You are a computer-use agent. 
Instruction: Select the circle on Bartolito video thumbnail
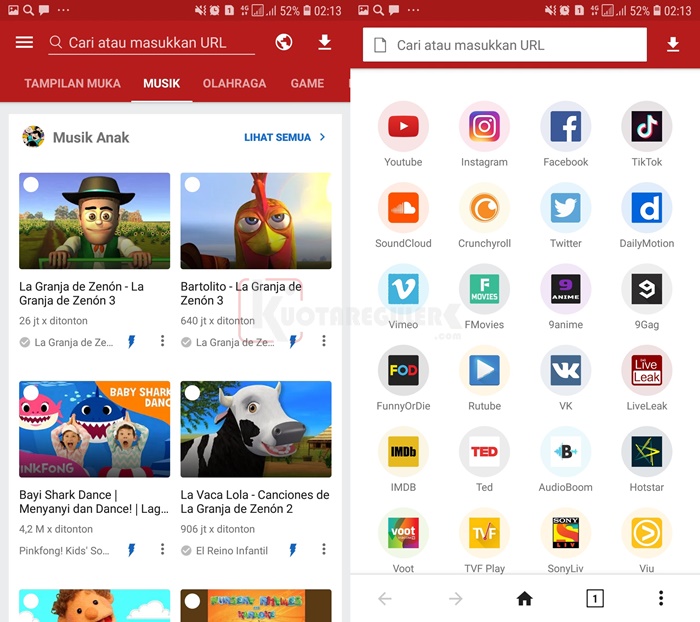(x=192, y=185)
